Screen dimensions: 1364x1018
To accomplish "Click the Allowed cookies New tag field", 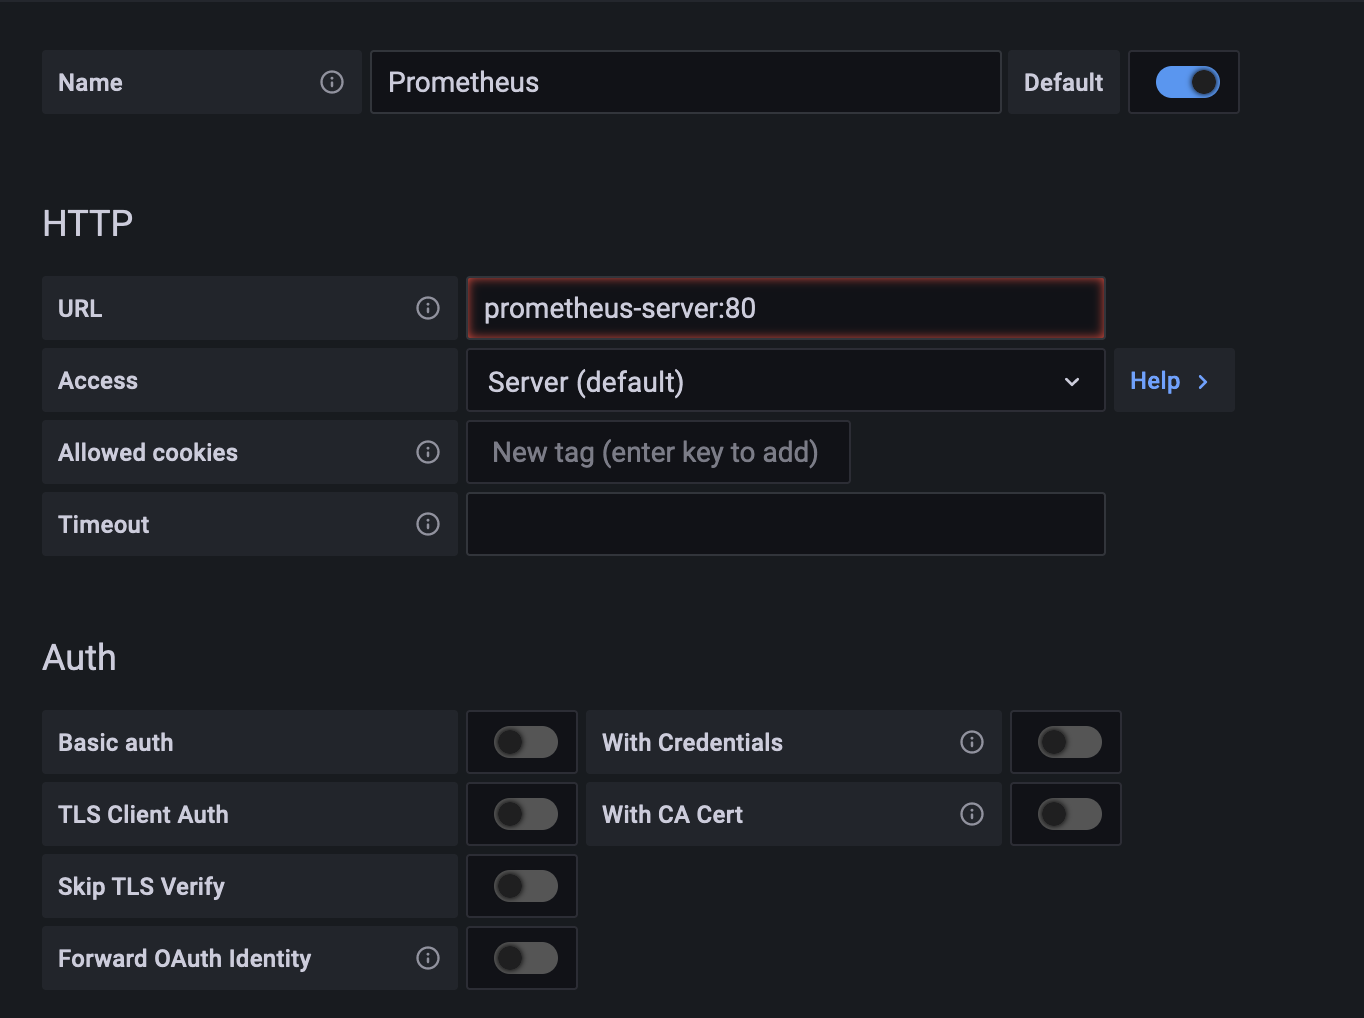I will tap(658, 452).
